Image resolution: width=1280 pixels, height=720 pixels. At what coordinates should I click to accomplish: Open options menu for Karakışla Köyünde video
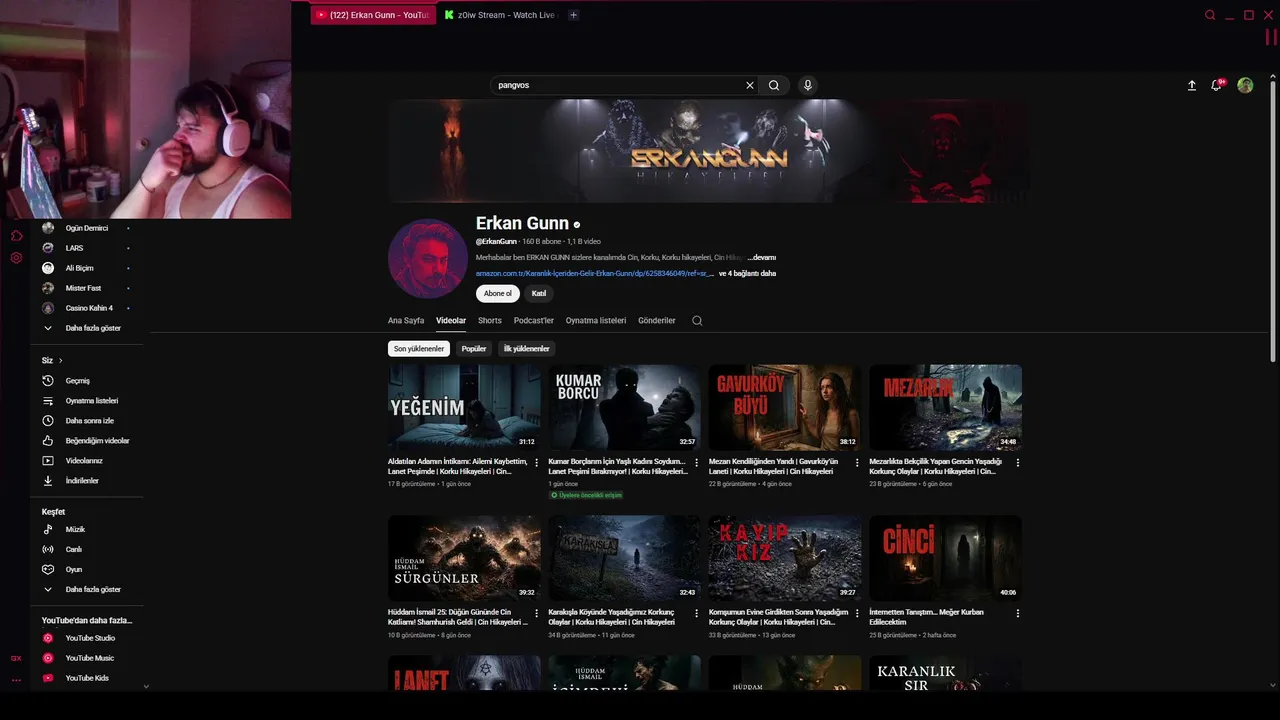(697, 613)
